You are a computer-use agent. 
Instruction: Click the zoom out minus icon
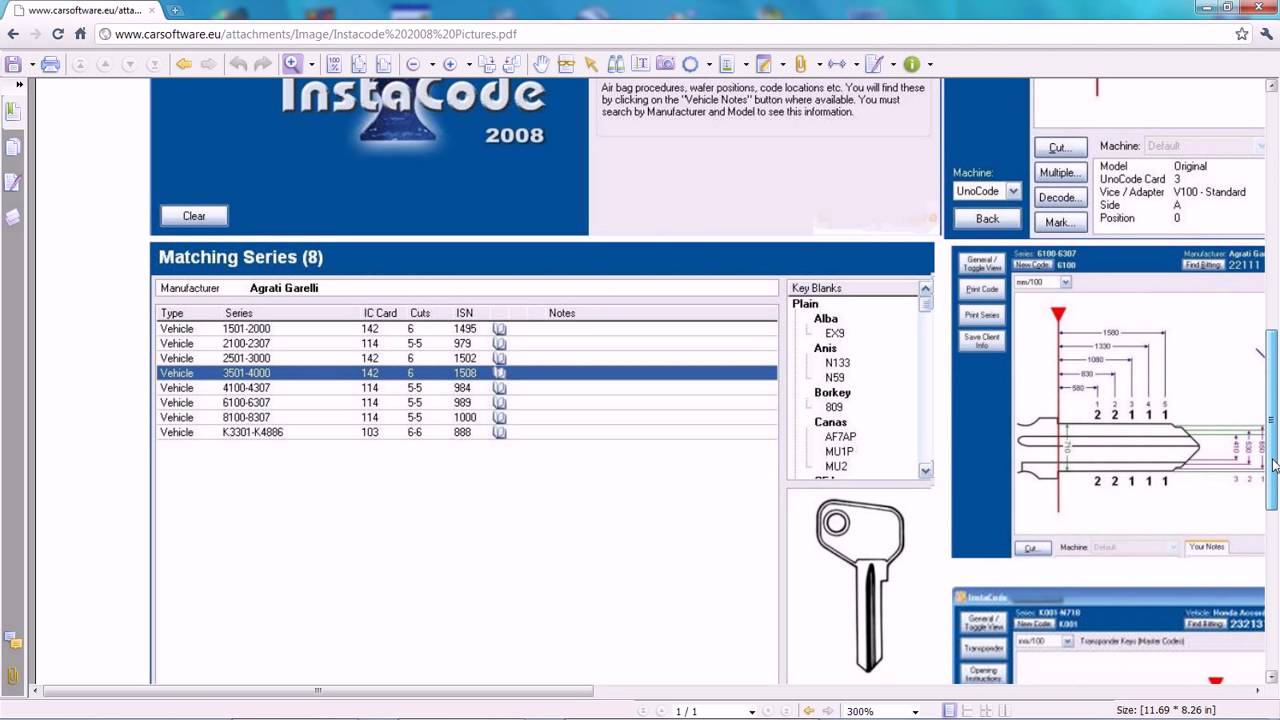click(x=413, y=64)
